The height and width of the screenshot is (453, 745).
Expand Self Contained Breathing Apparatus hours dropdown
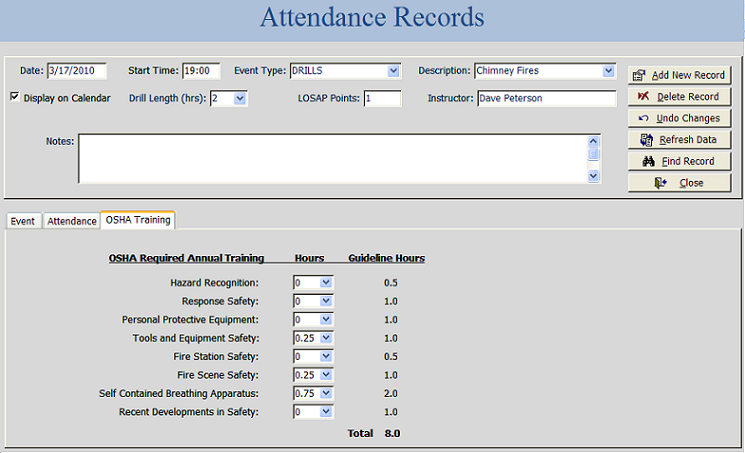(325, 393)
